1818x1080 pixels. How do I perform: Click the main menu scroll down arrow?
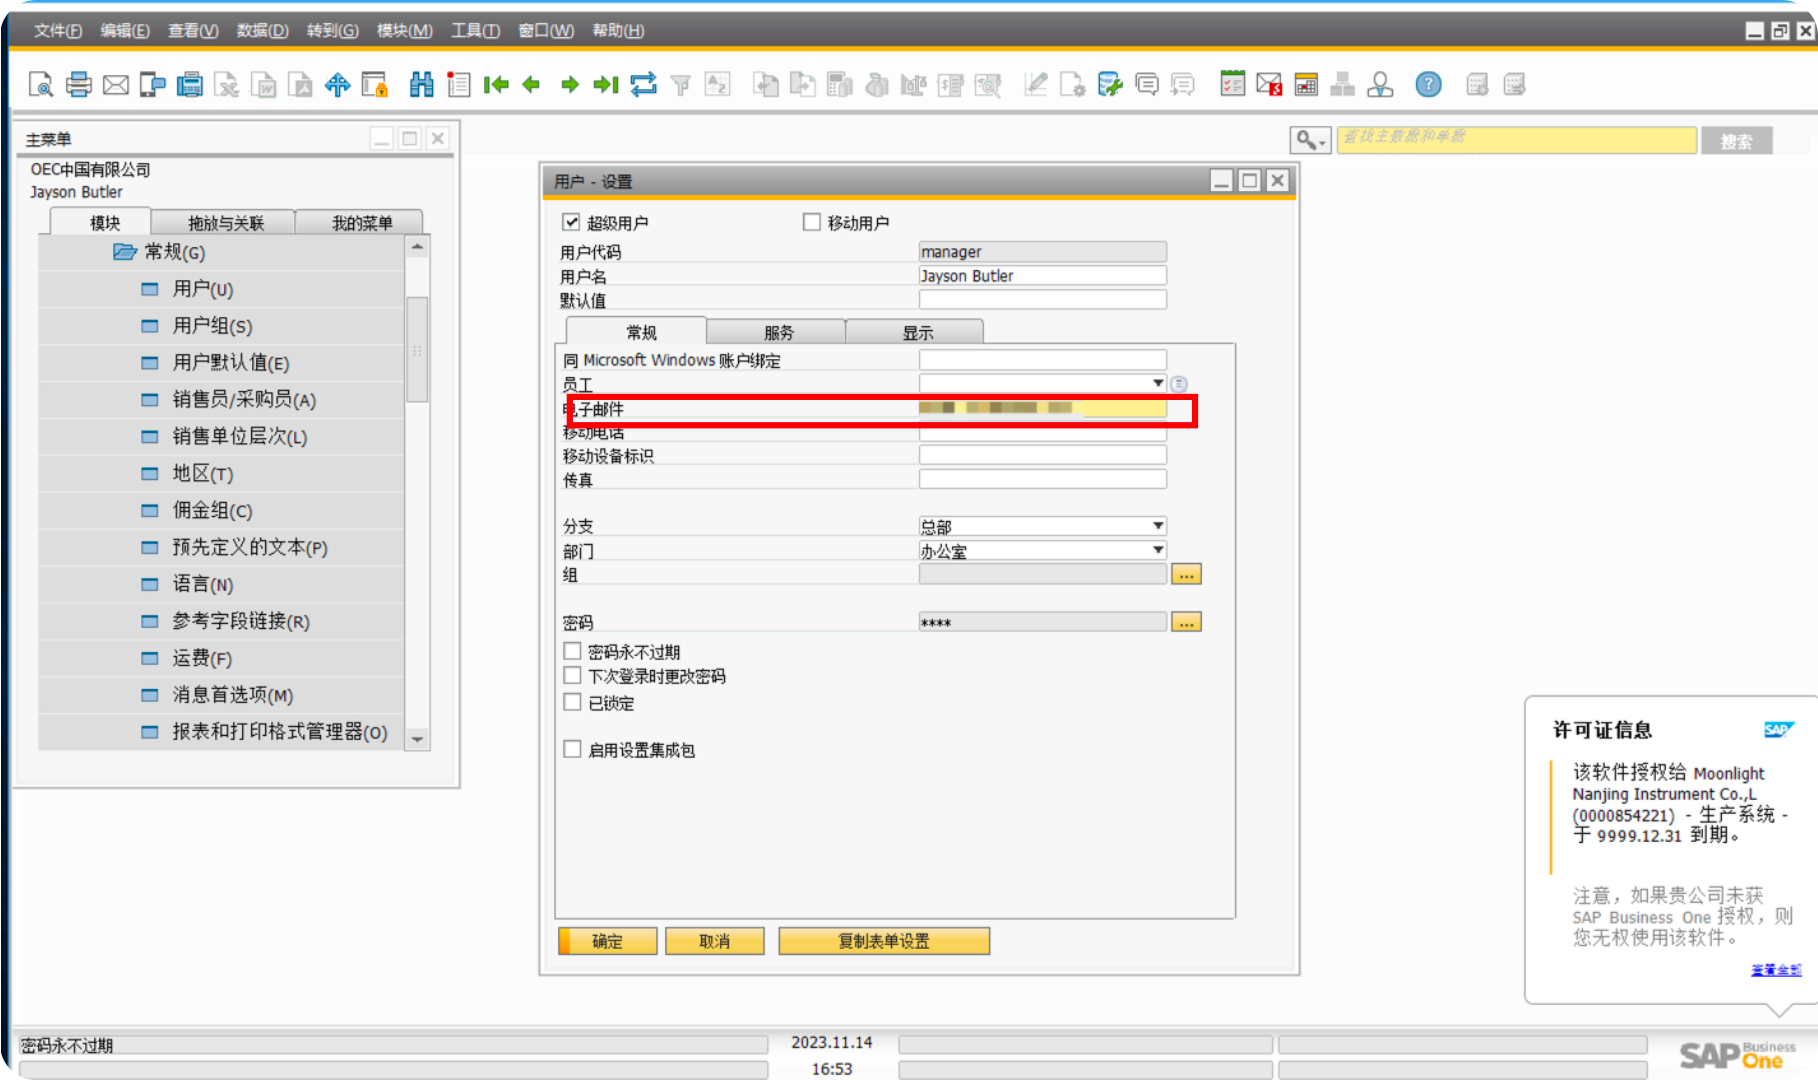[418, 739]
